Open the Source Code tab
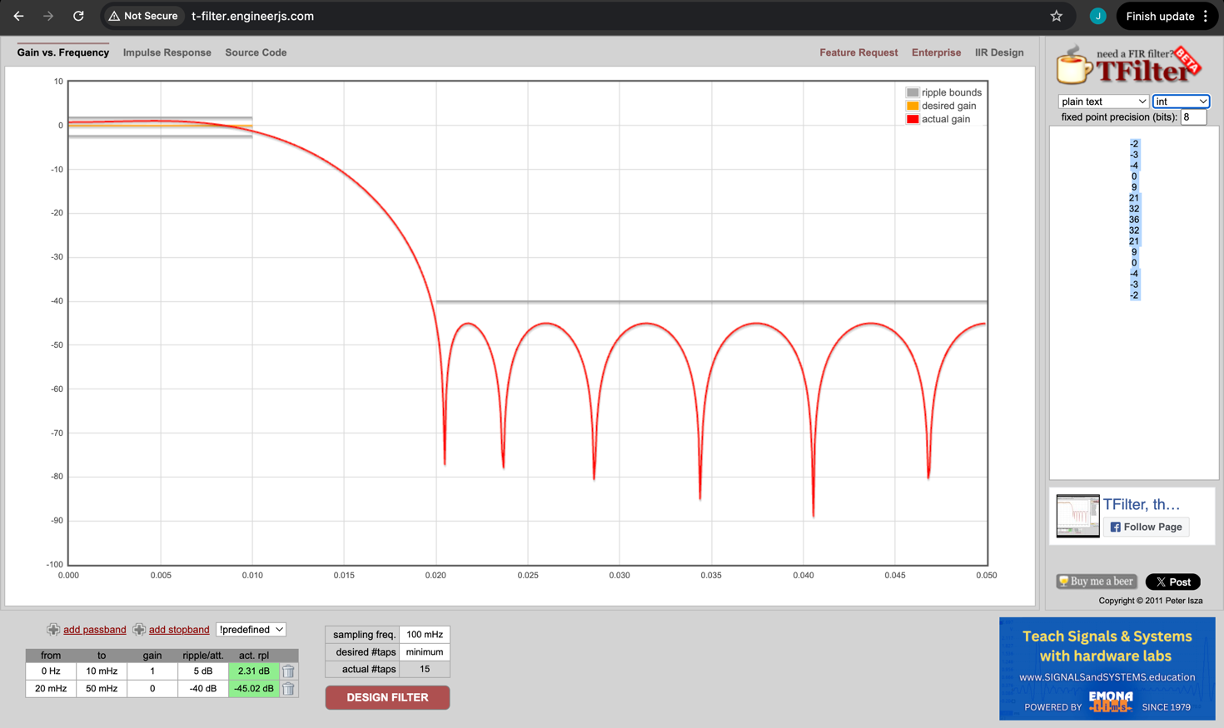The height and width of the screenshot is (728, 1224). click(256, 52)
